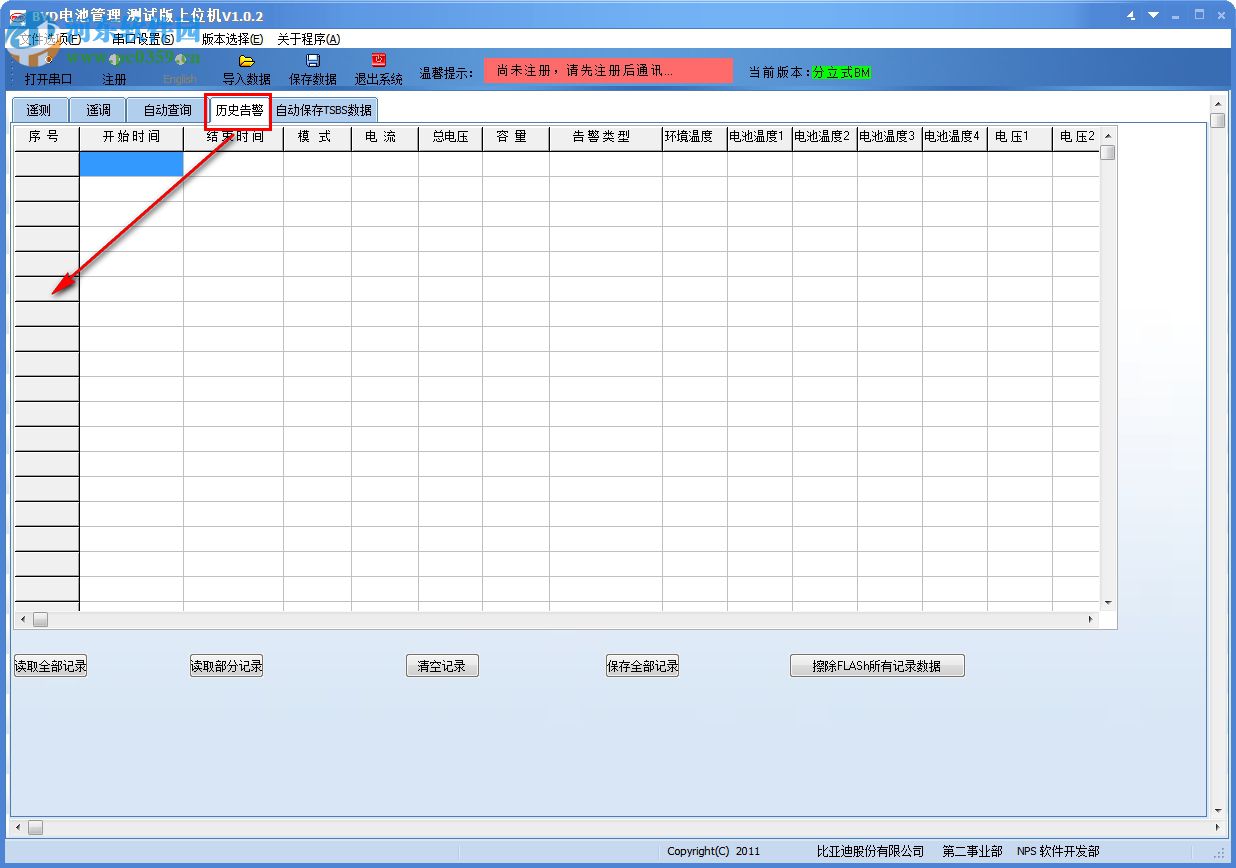Click the 退出系统 red exit icon

(379, 60)
